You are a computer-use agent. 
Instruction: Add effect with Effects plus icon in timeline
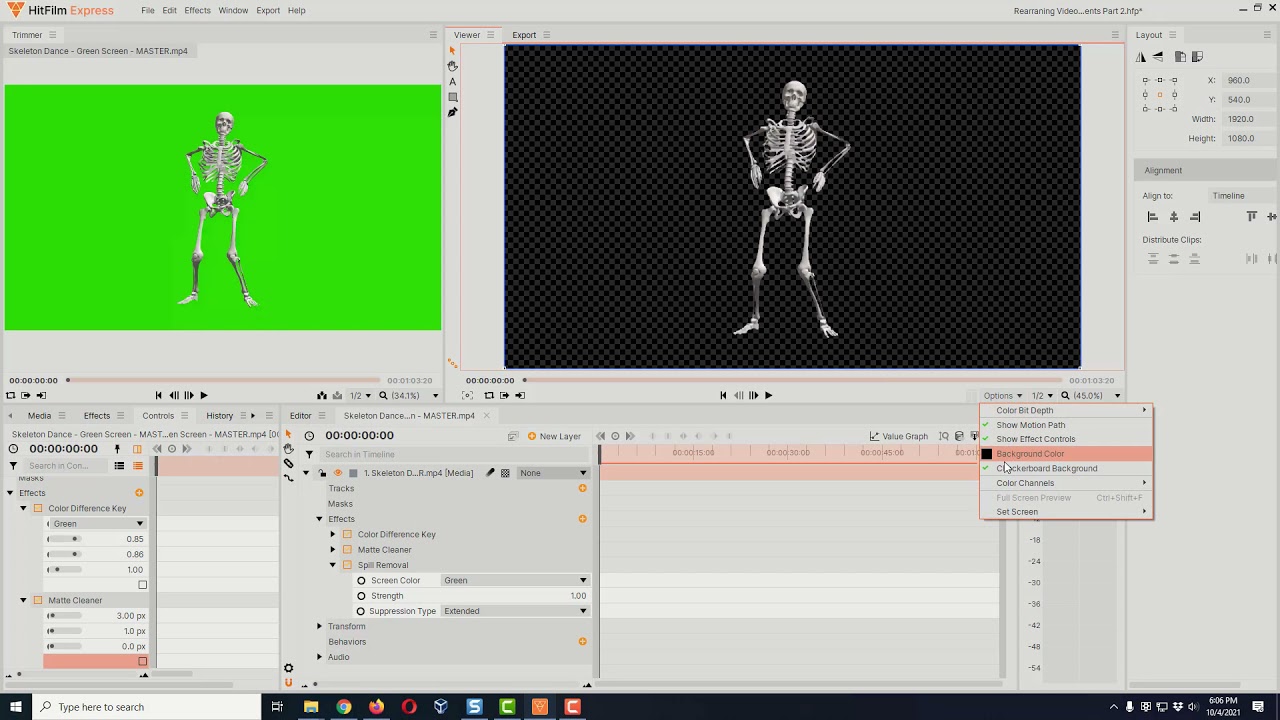[x=582, y=519]
